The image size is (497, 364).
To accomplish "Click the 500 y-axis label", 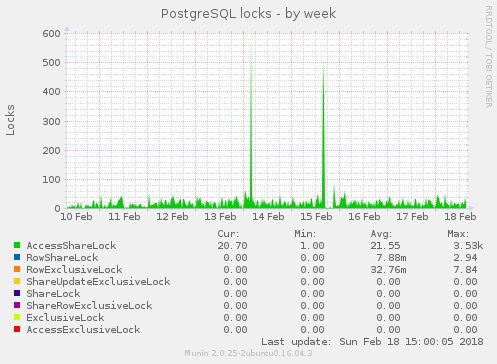I will [52, 63].
